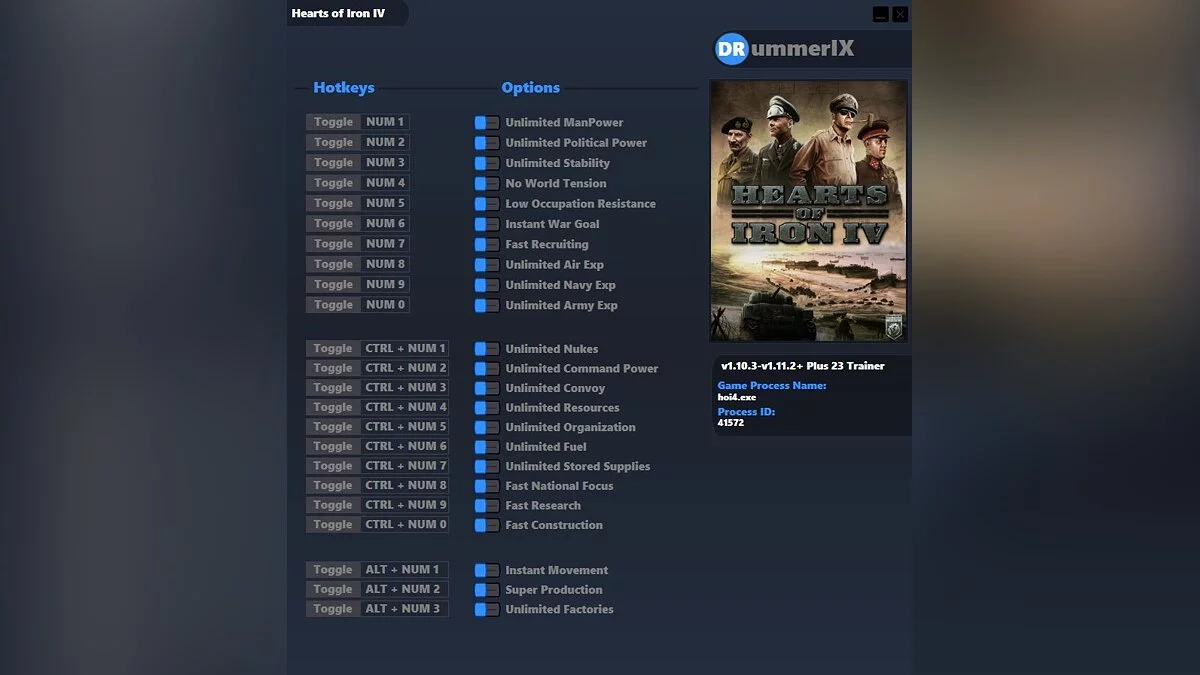This screenshot has width=1200, height=675.
Task: Toggle Instant War Goal switch
Action: 487,224
